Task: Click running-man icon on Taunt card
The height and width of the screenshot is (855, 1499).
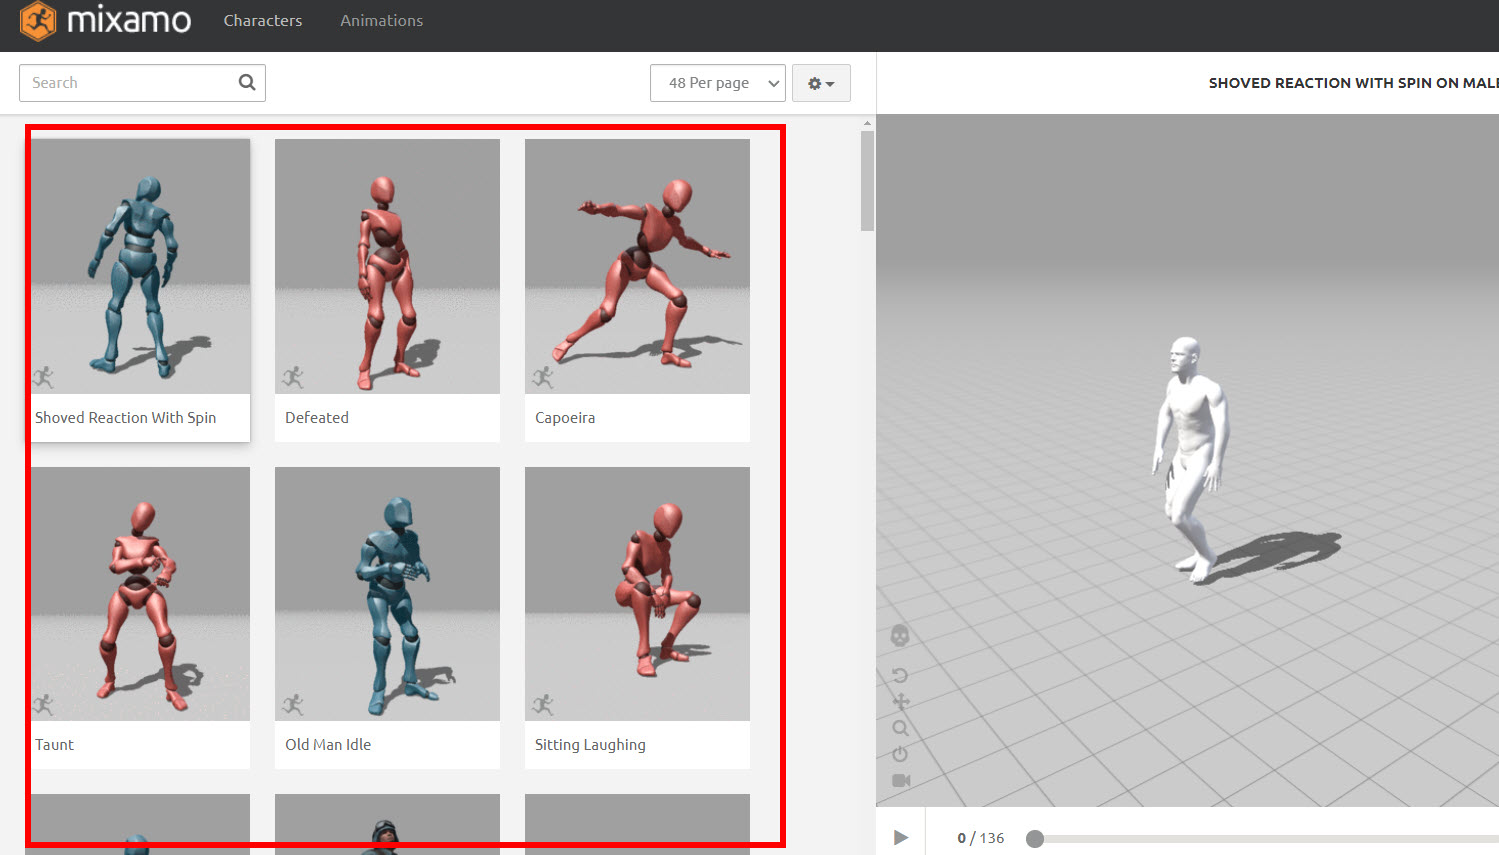Action: tap(43, 705)
